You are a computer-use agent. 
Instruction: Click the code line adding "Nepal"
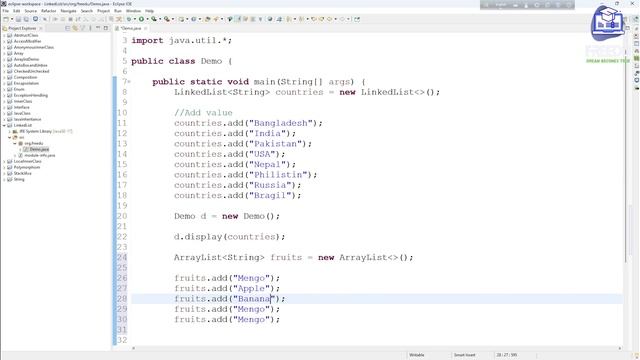(235, 164)
